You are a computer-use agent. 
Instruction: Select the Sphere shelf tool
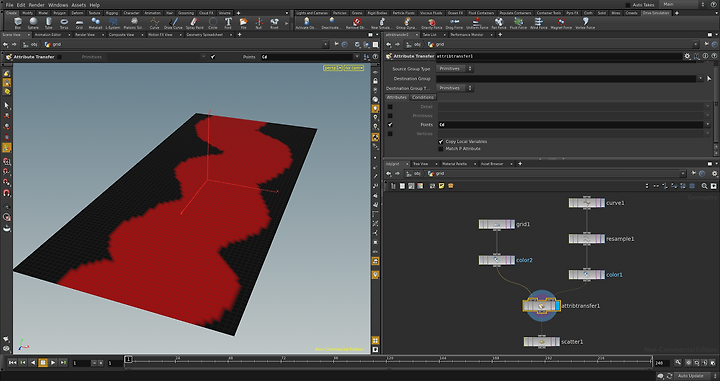pos(33,23)
